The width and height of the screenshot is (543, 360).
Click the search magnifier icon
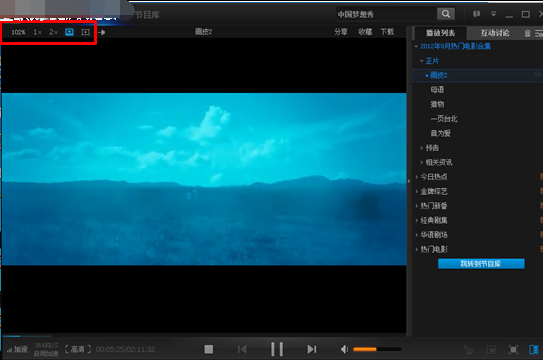point(446,14)
